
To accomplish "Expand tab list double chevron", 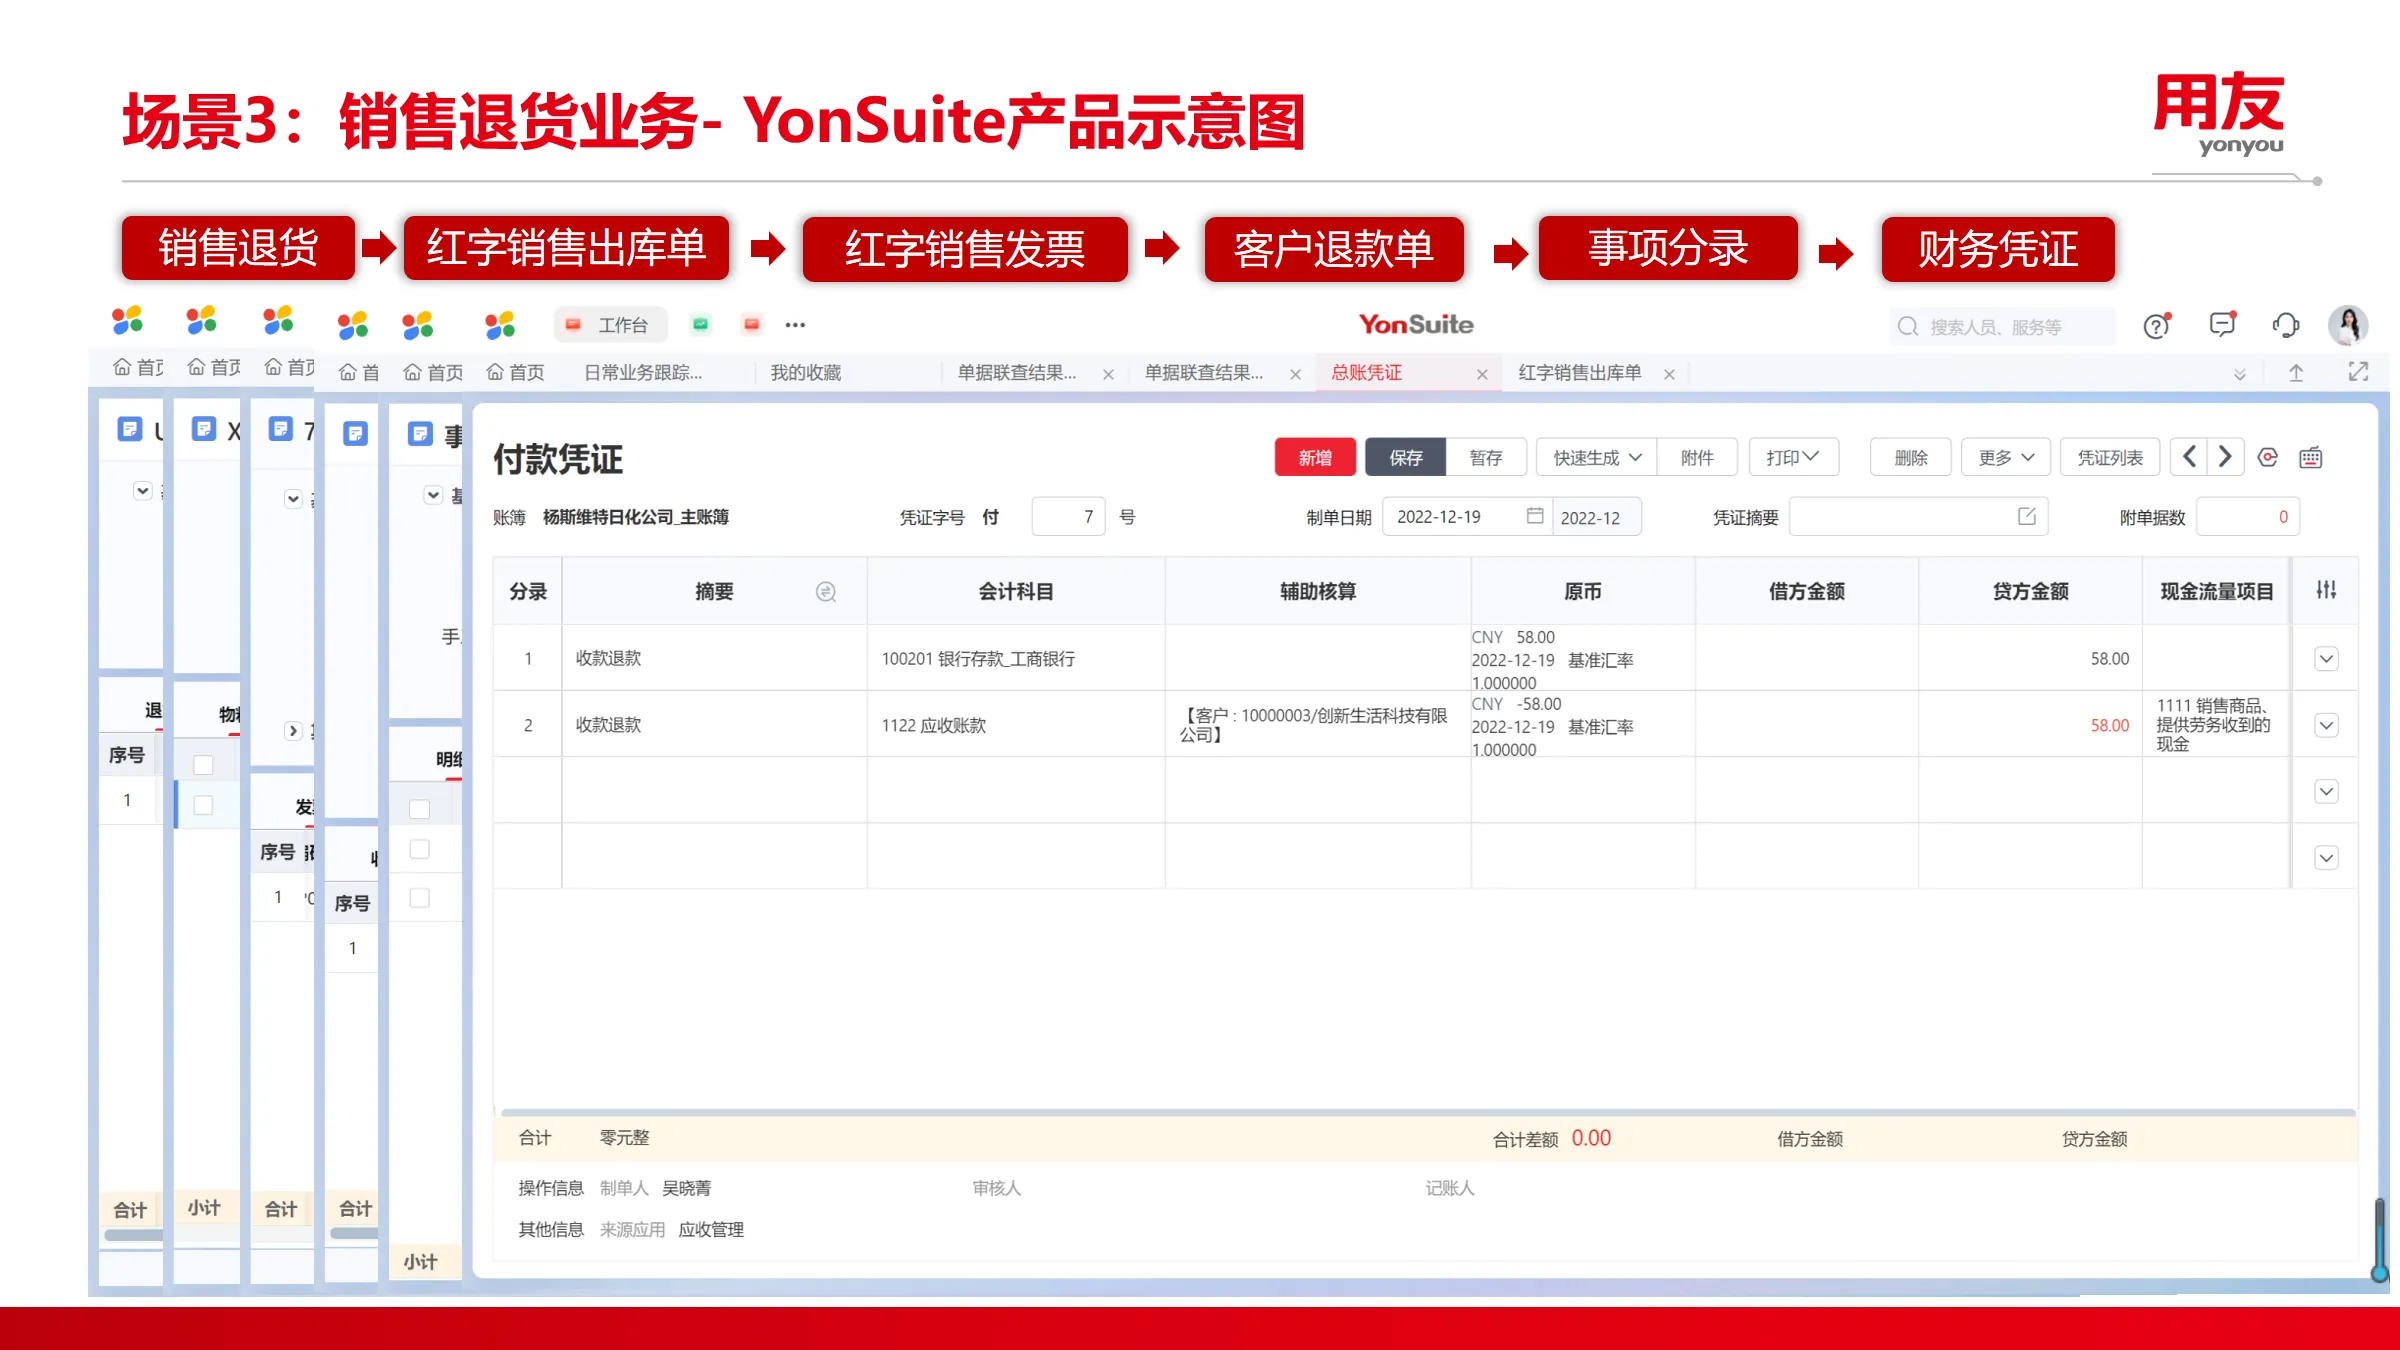I will pos(2240,374).
